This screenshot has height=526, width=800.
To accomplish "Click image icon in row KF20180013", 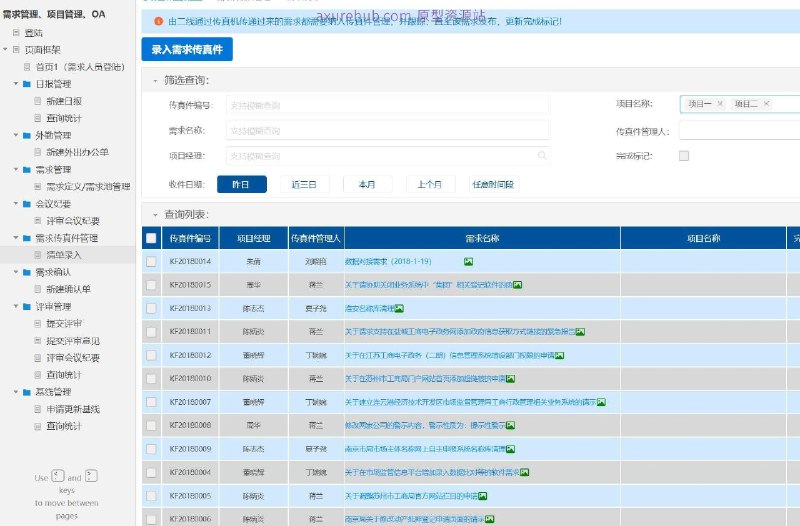I will click(399, 308).
